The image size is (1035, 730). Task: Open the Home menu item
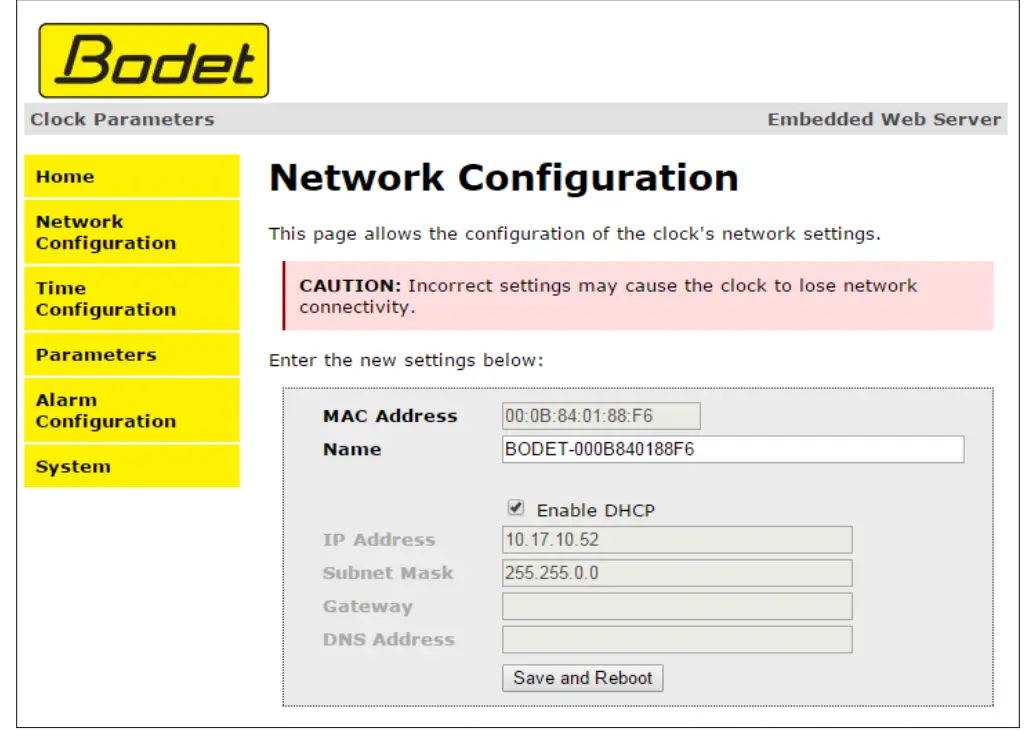pyautogui.click(x=131, y=177)
